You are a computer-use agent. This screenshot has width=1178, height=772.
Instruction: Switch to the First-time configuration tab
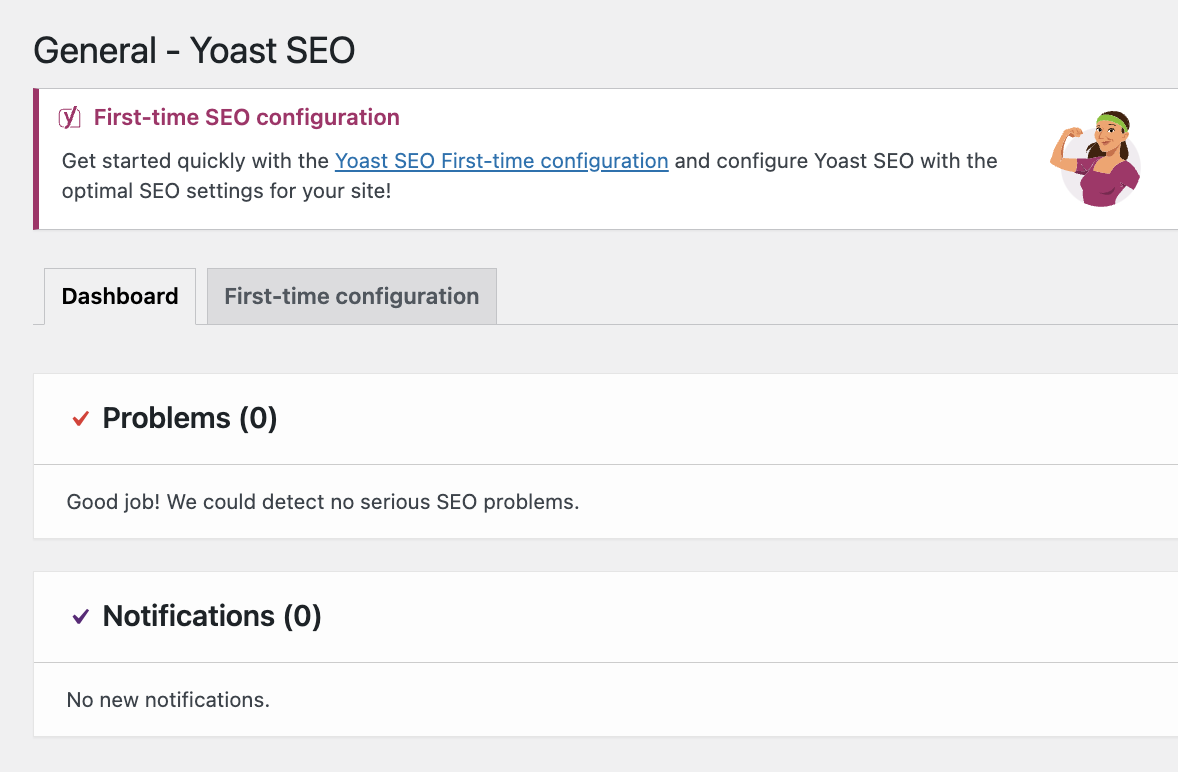click(351, 296)
